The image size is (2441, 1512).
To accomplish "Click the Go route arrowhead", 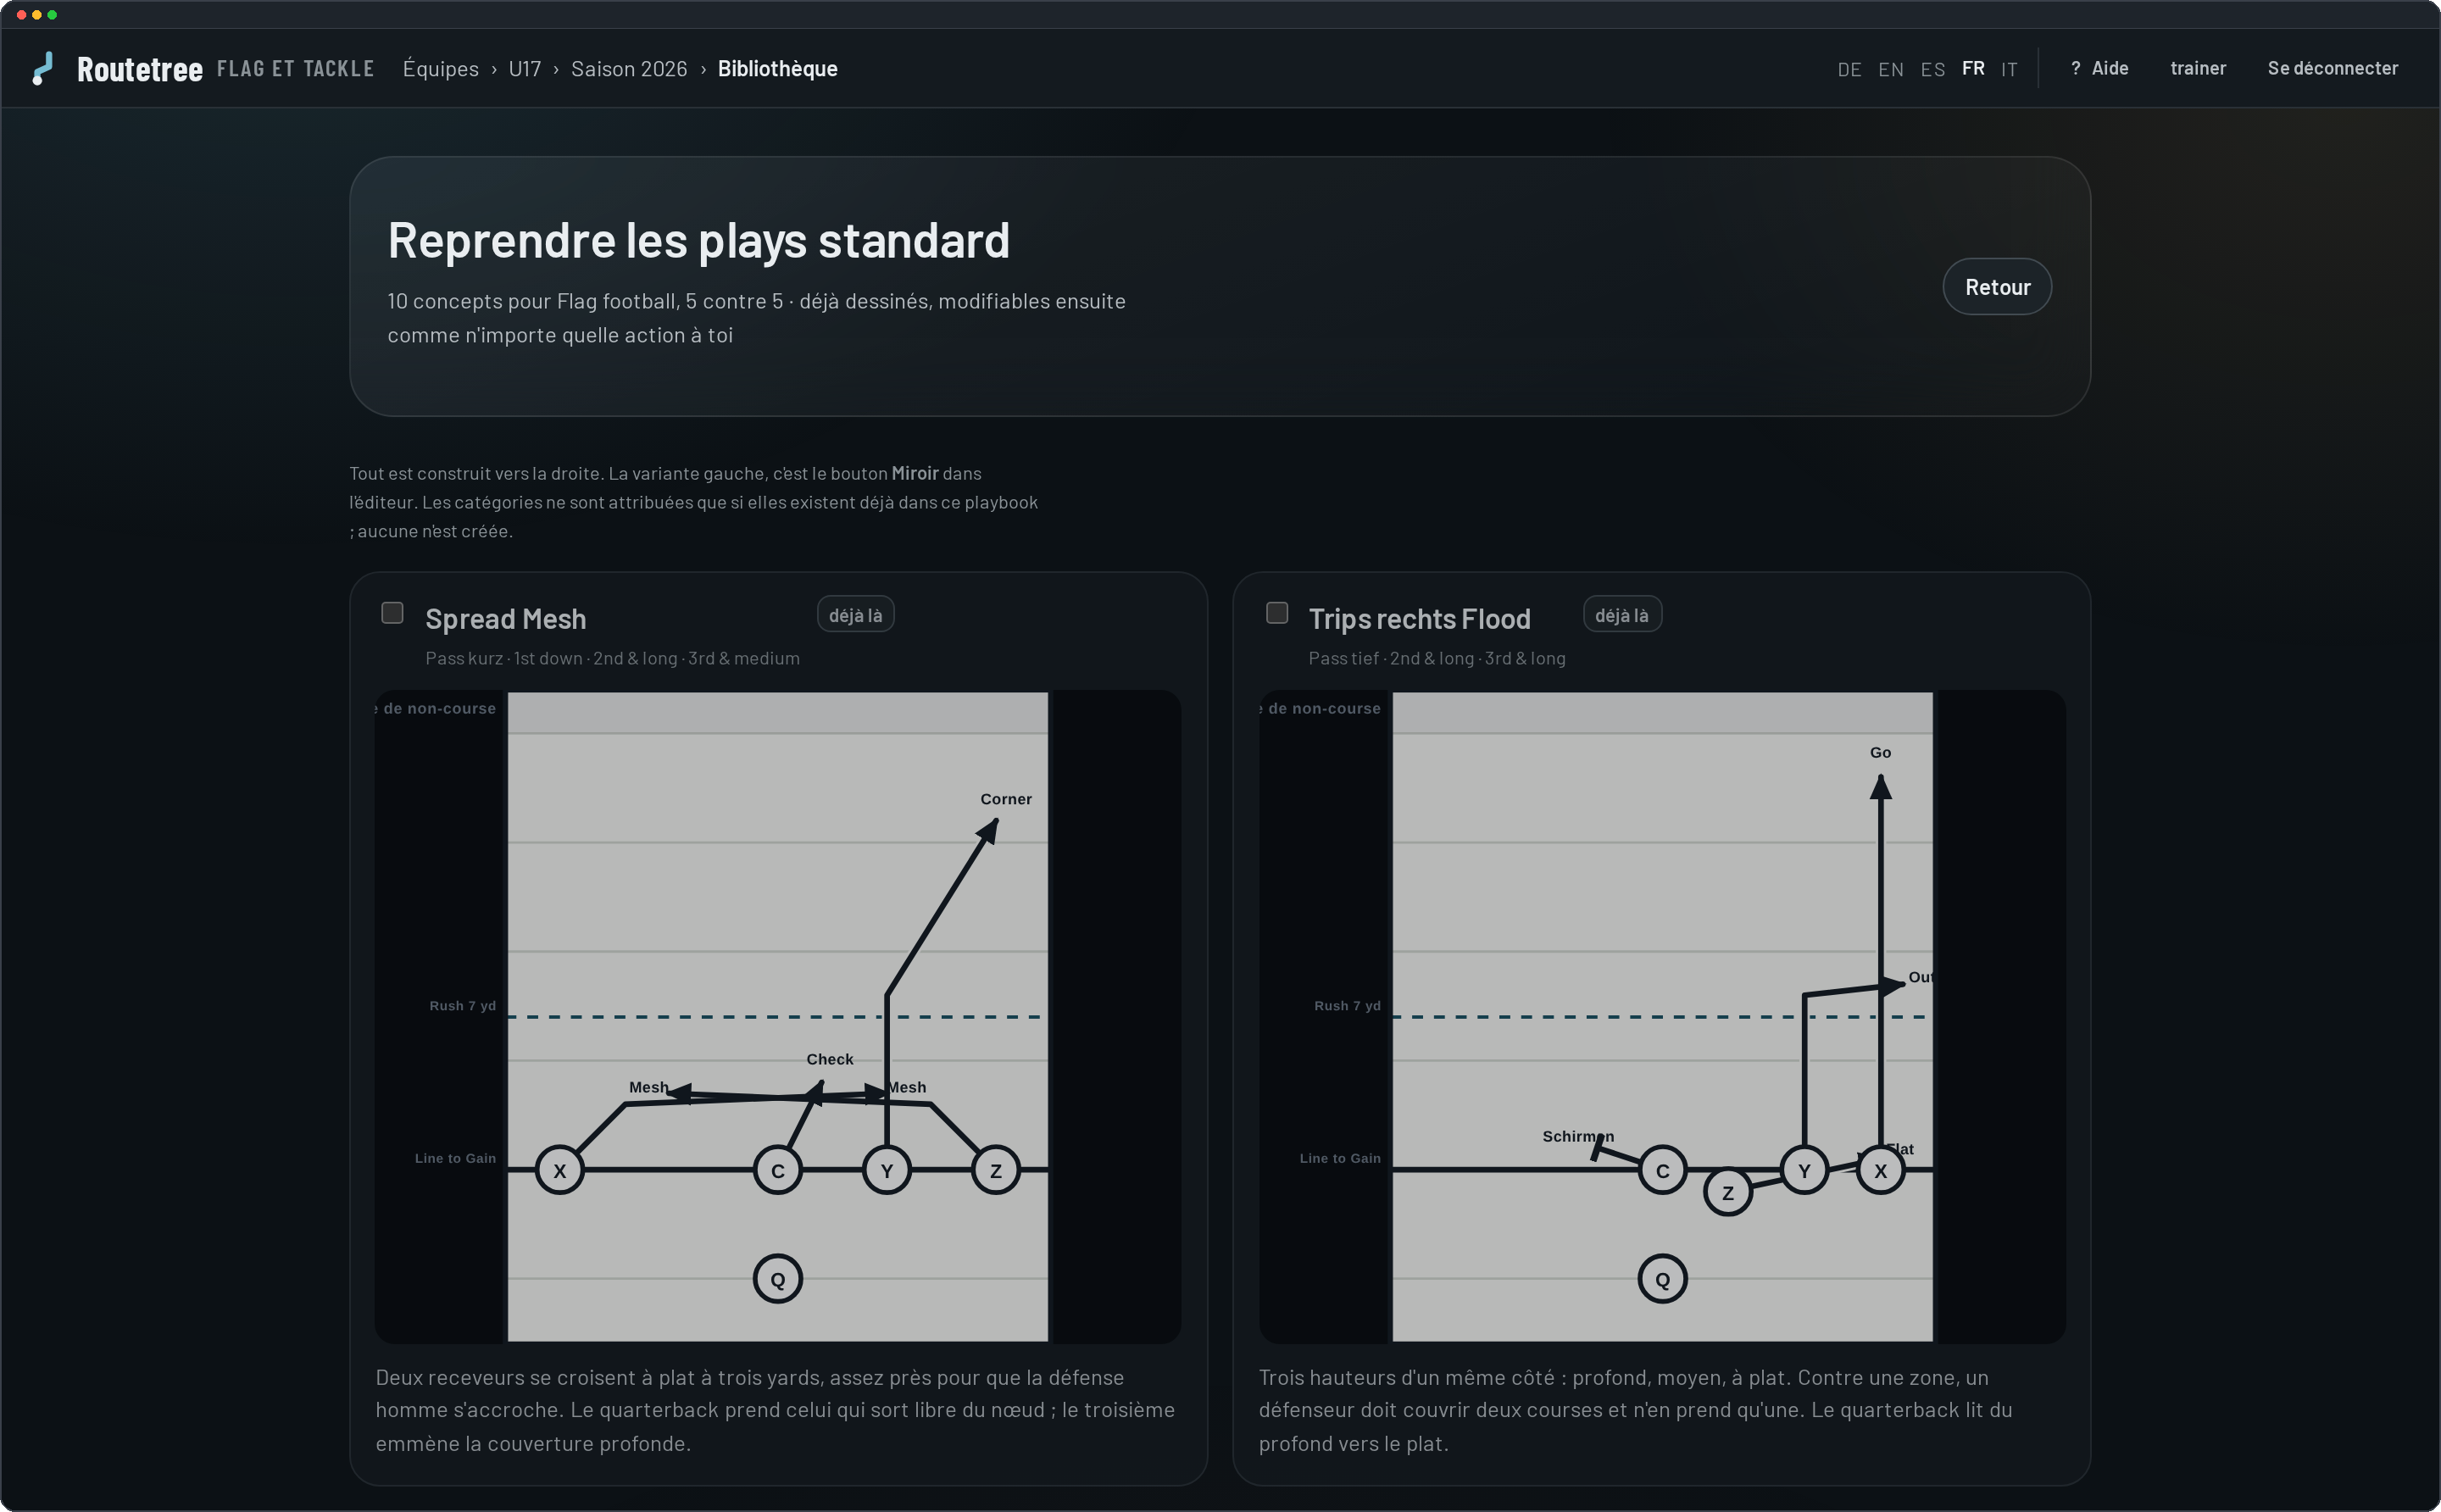I will (1880, 787).
